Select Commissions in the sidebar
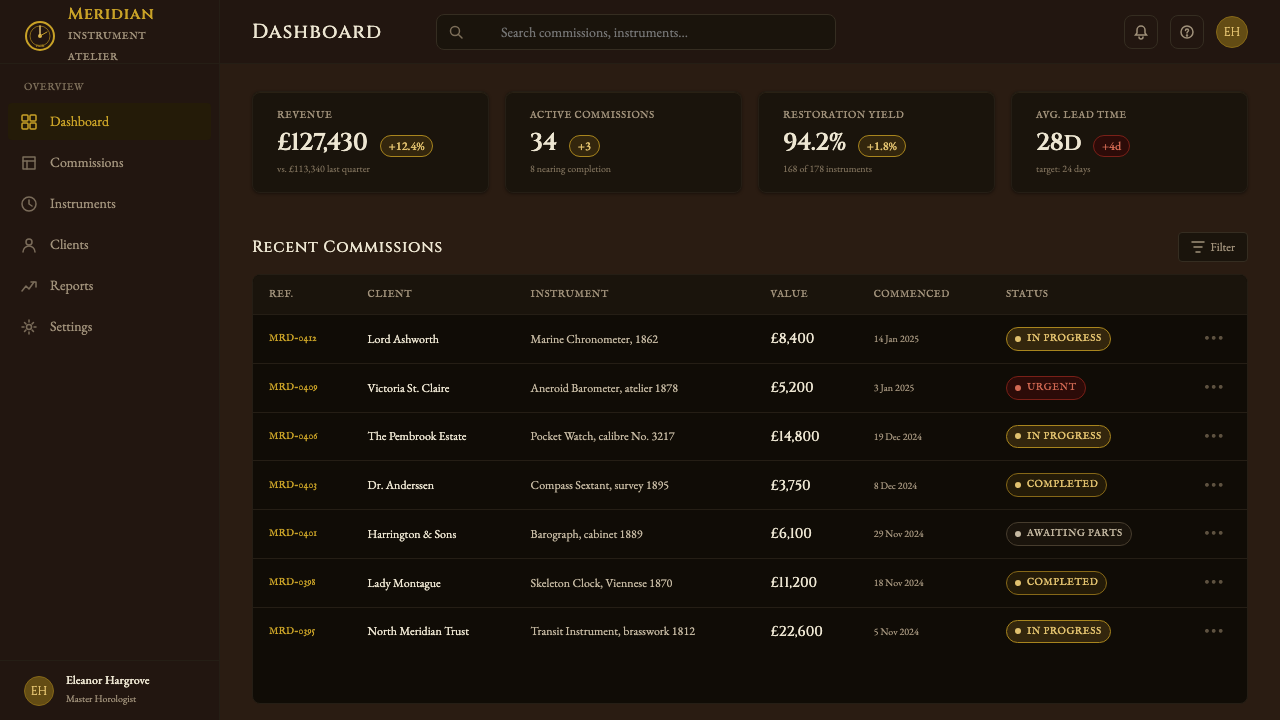This screenshot has height=720, width=1280. 110,163
